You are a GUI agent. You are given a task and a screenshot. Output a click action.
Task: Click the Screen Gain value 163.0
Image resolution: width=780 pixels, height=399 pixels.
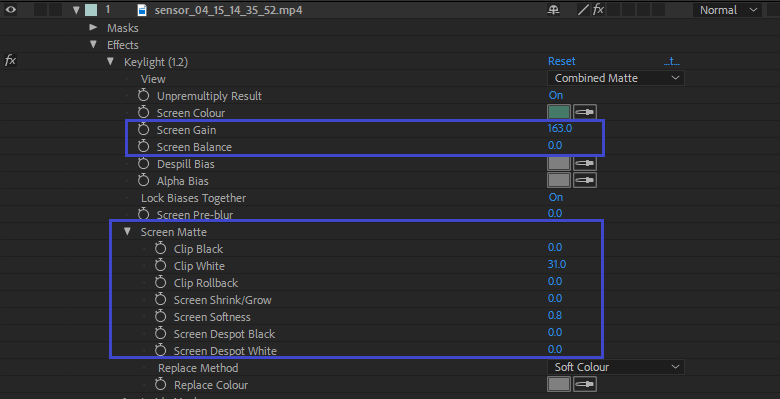tap(560, 128)
